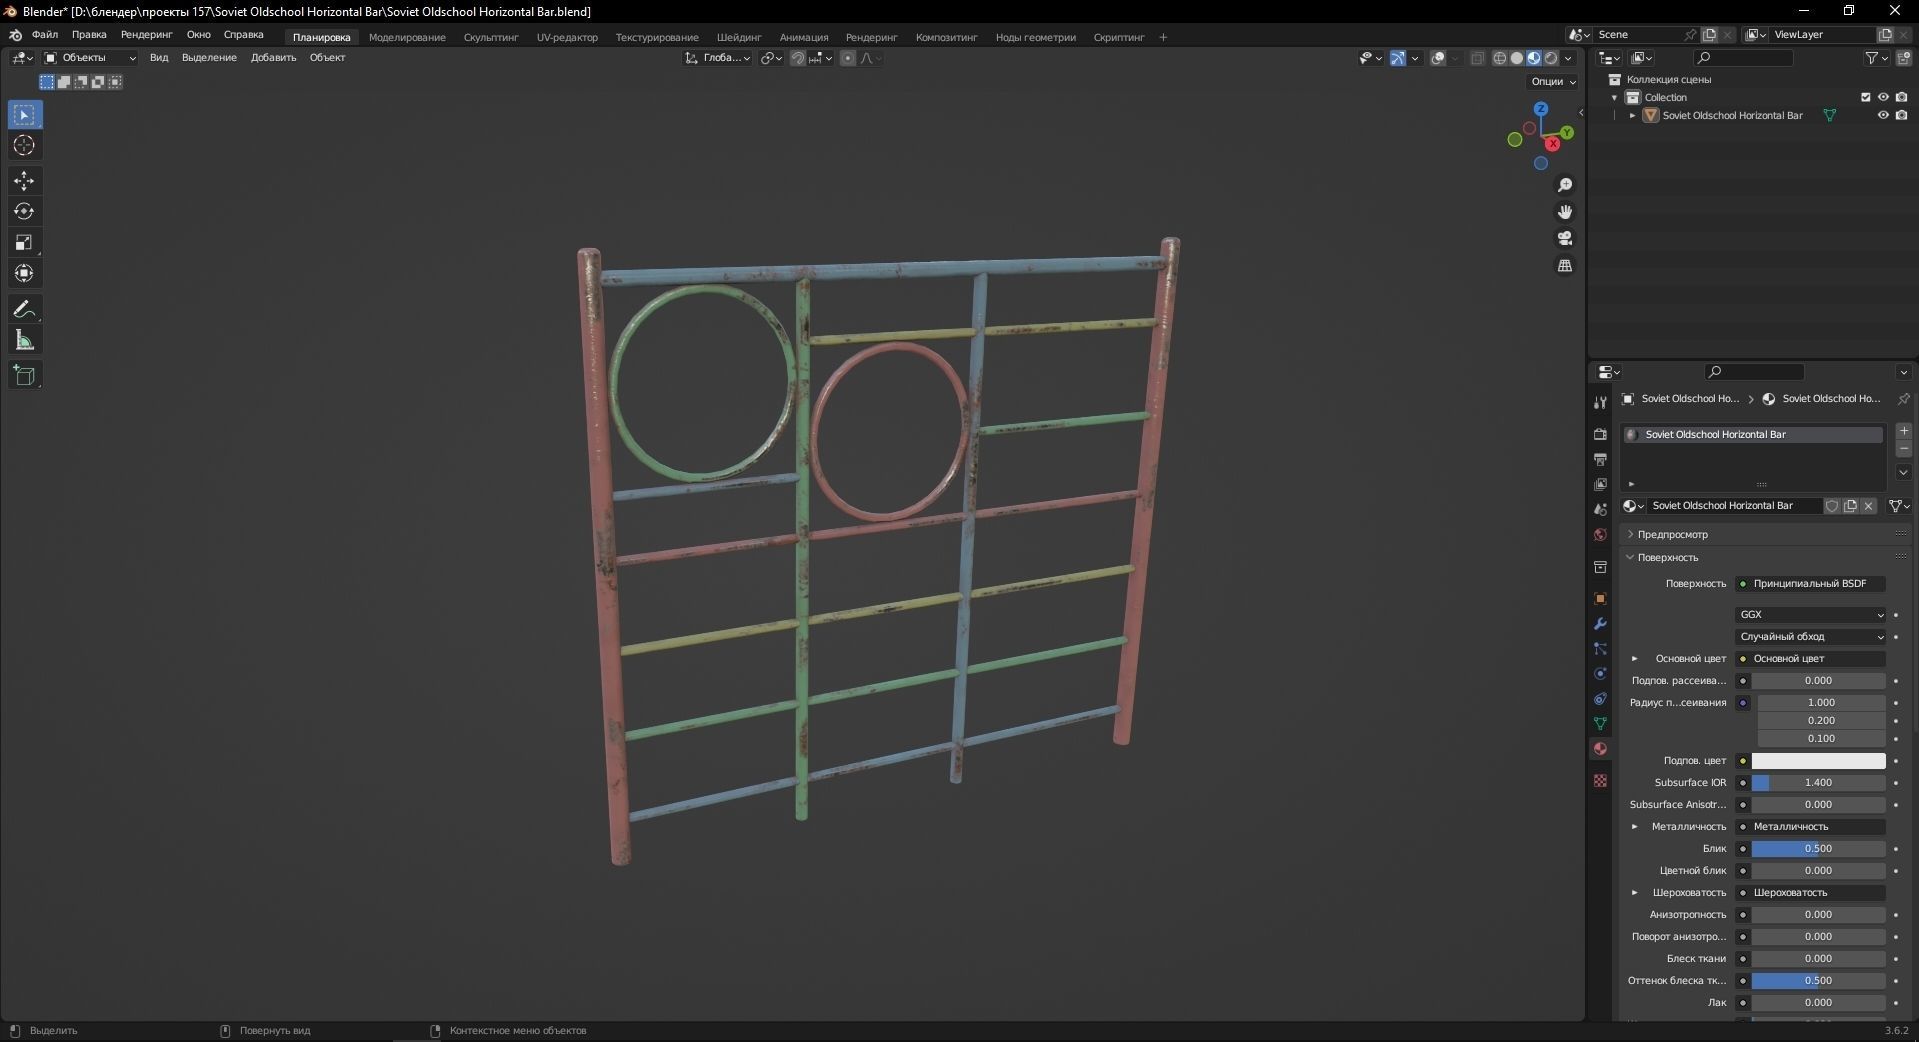Image resolution: width=1919 pixels, height=1042 pixels.
Task: Open the 'Глоба...' transform orientation dropdown
Action: (718, 58)
